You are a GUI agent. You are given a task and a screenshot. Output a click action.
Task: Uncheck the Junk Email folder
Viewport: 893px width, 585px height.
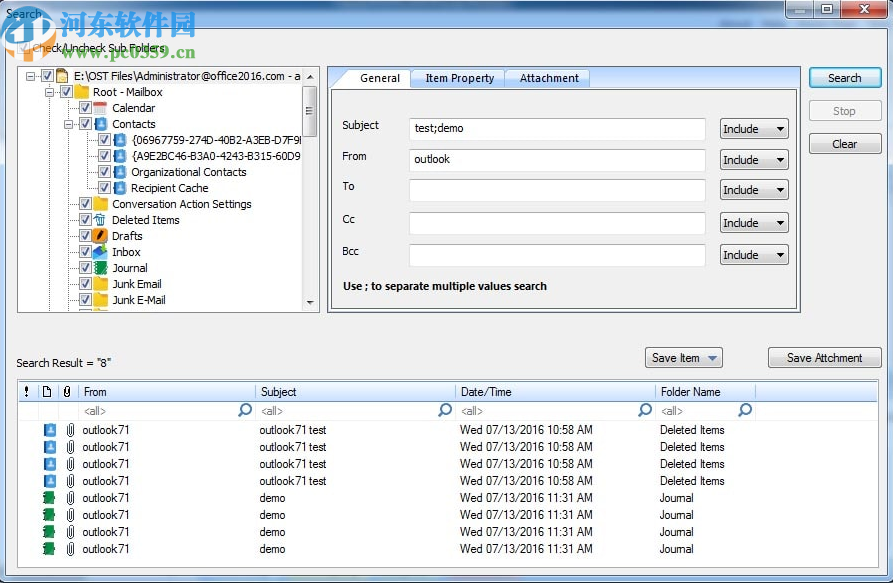(84, 284)
